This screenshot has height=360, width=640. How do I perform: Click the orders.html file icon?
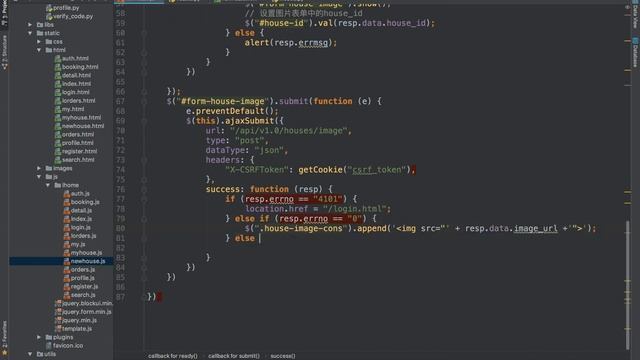click(x=58, y=134)
